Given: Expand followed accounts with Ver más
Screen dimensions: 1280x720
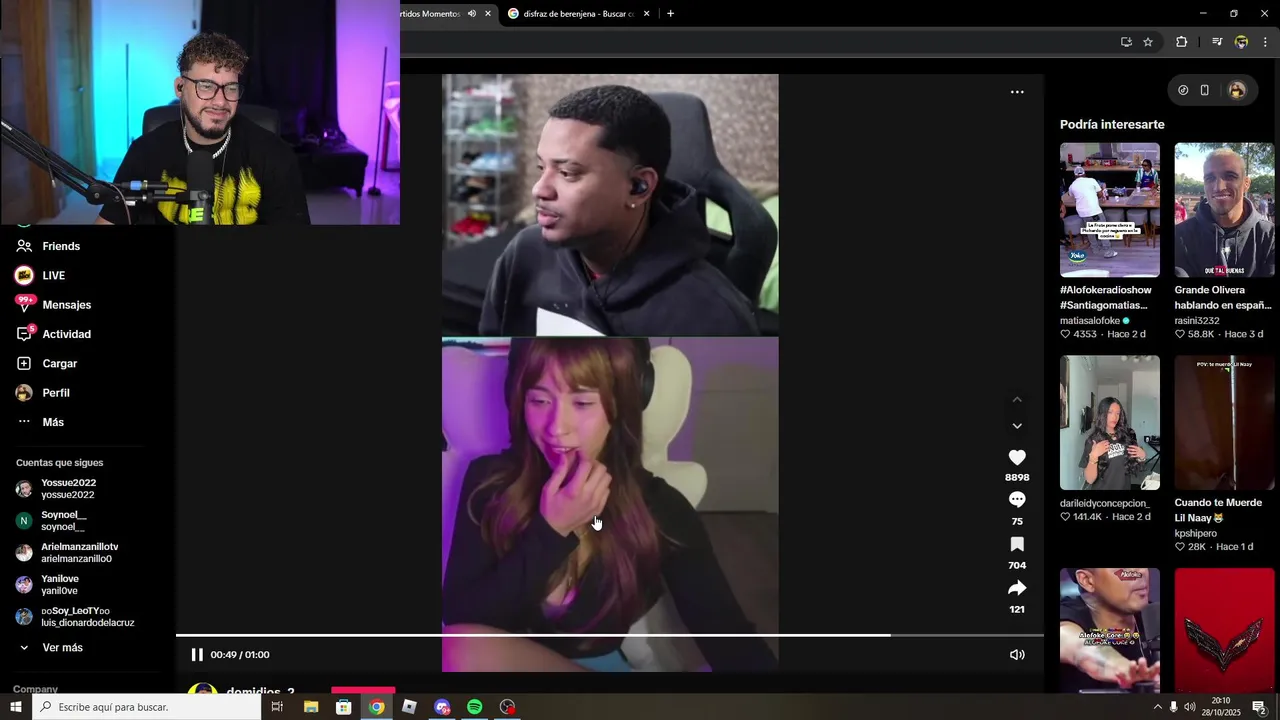Looking at the screenshot, I should pos(62,648).
